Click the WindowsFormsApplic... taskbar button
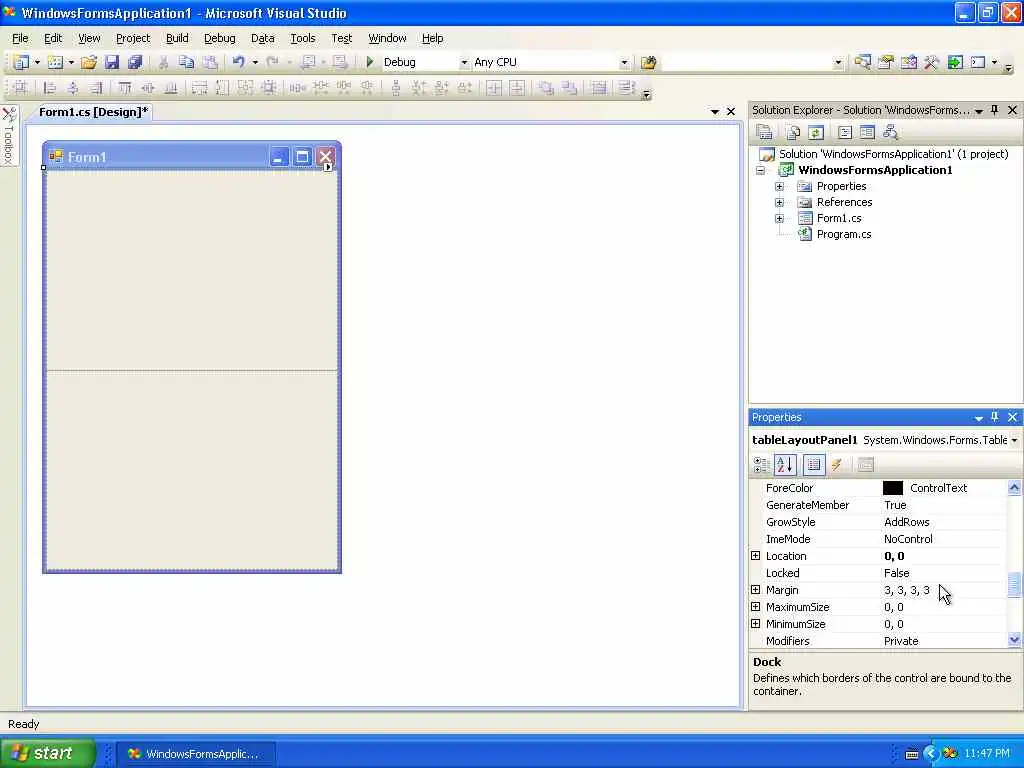 196,754
